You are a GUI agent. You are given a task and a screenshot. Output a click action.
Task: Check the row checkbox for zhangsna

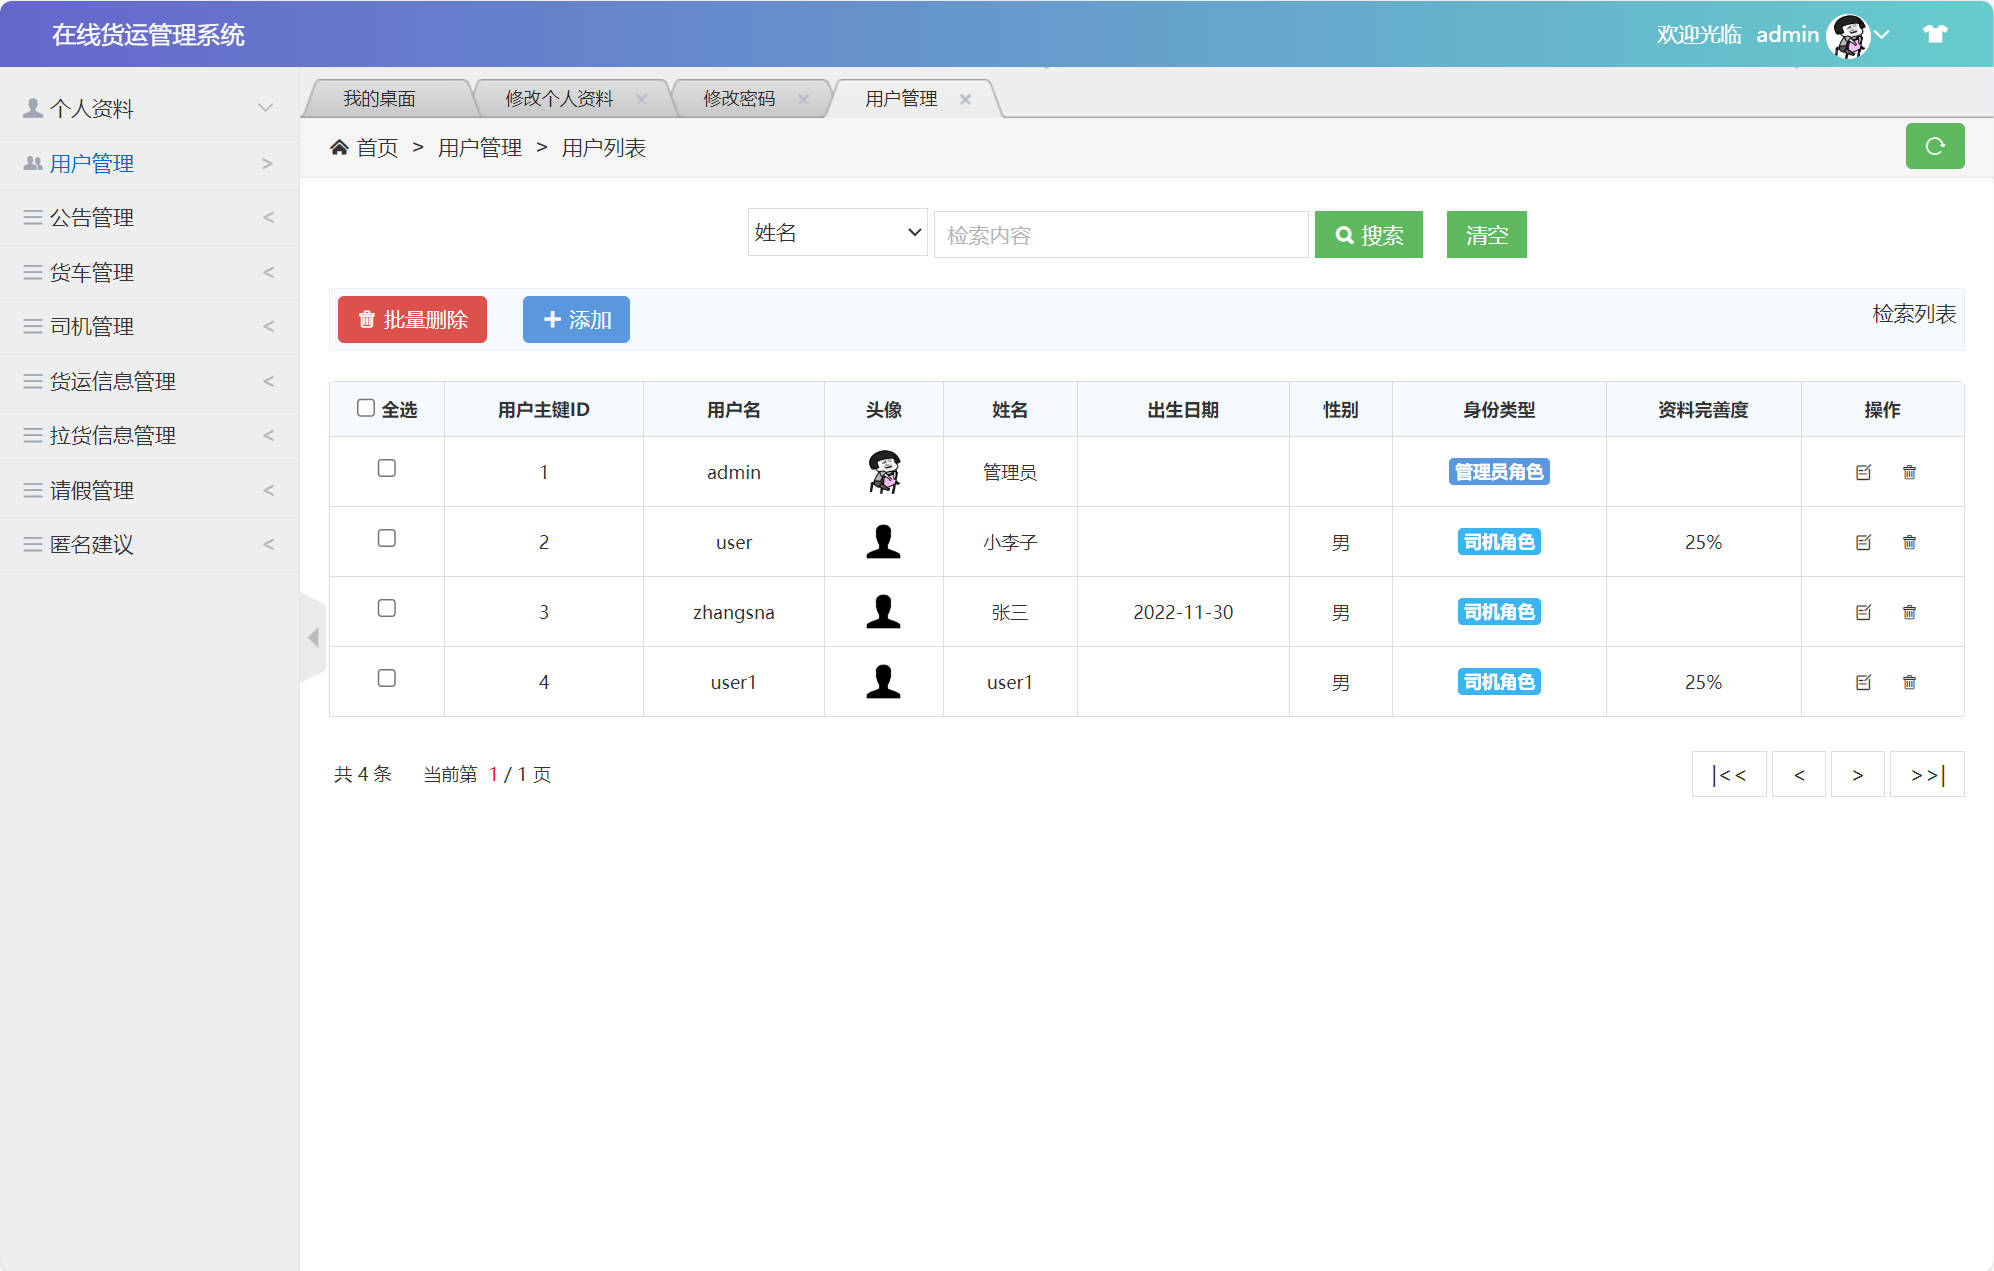(387, 608)
